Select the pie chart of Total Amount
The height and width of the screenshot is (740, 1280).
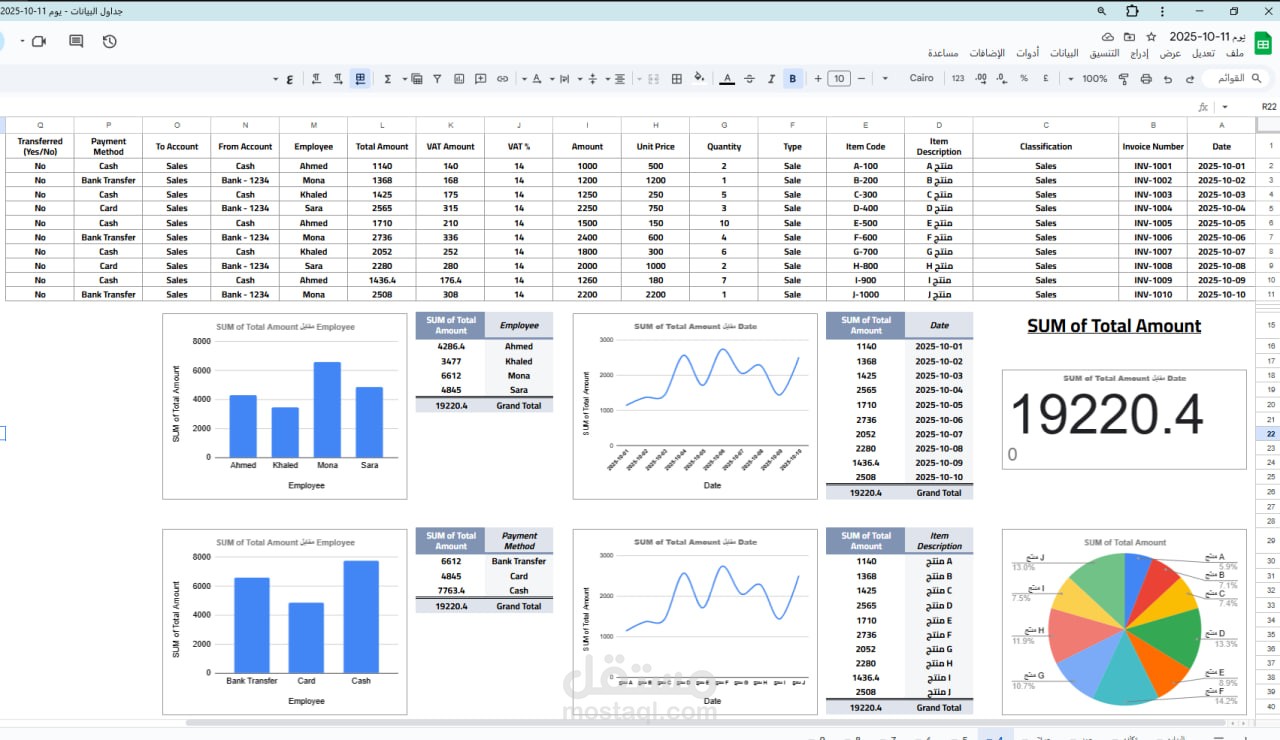[x=1124, y=622]
